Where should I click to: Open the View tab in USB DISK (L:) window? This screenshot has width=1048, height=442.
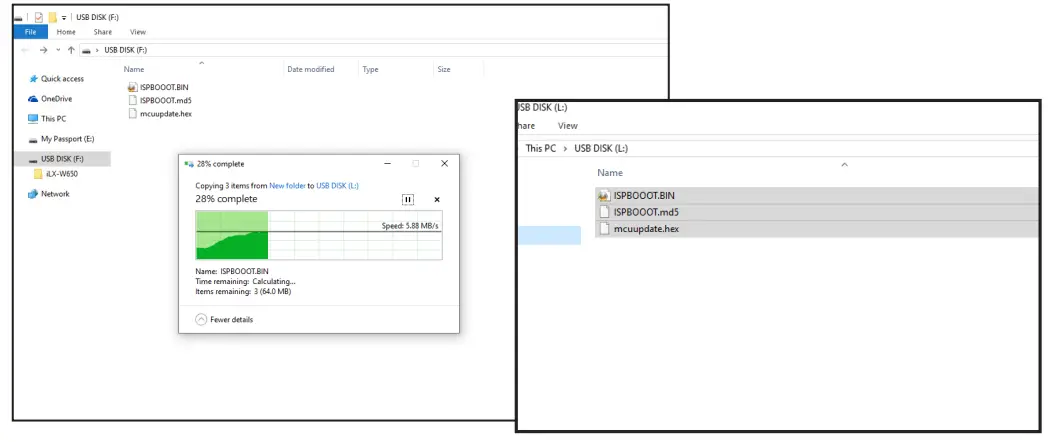(x=567, y=126)
